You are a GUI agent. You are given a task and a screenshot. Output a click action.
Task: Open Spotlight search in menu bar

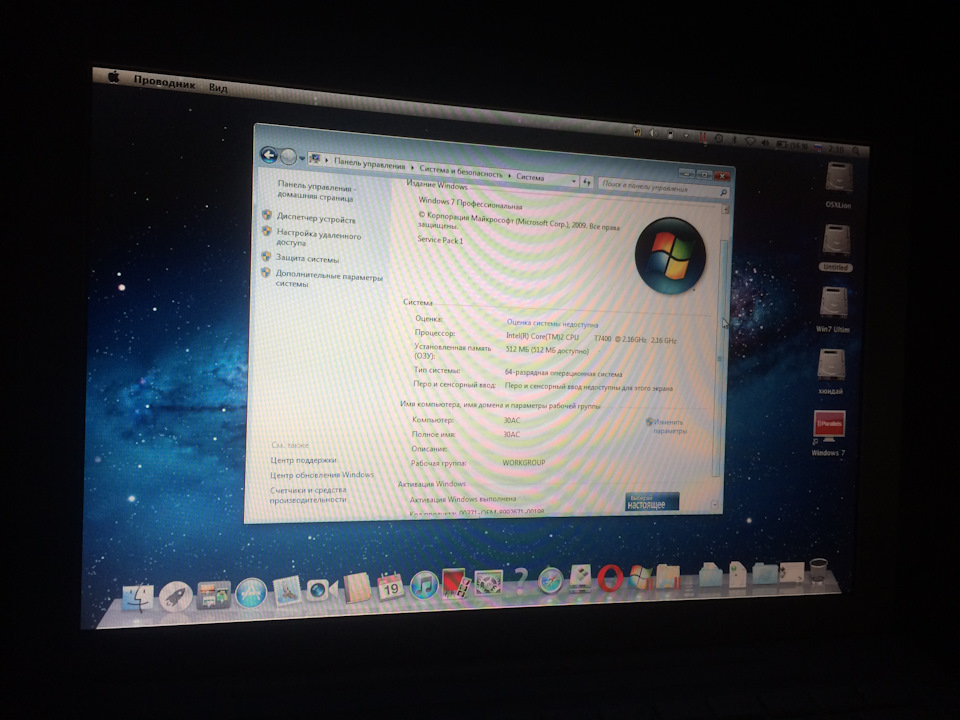pos(855,150)
